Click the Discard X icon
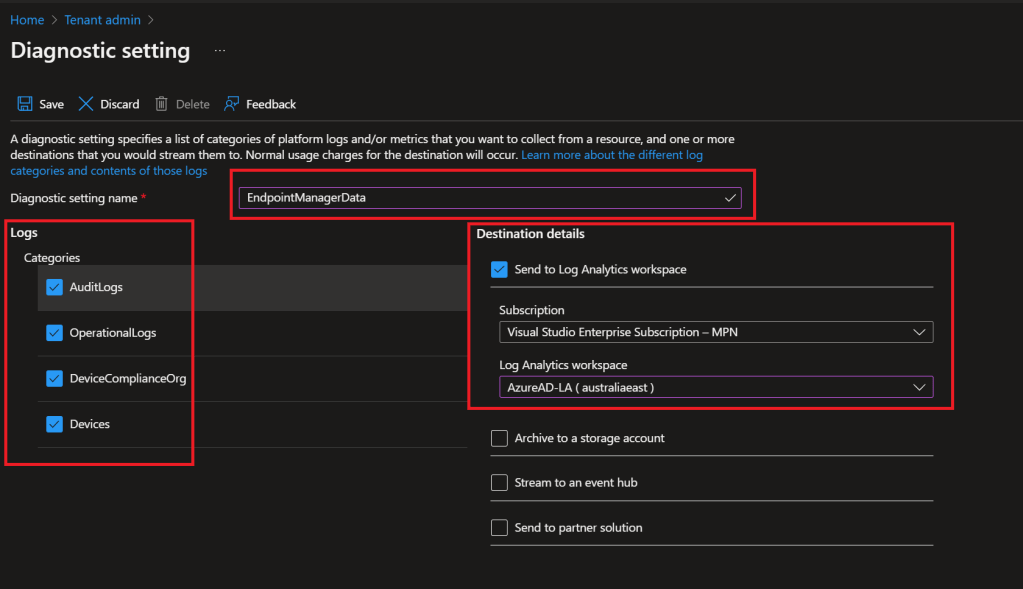 [86, 104]
